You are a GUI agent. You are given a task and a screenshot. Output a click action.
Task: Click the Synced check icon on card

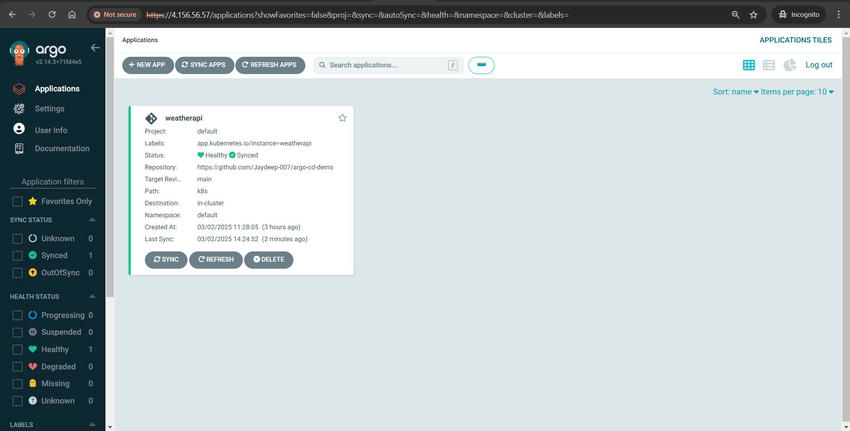(x=233, y=155)
